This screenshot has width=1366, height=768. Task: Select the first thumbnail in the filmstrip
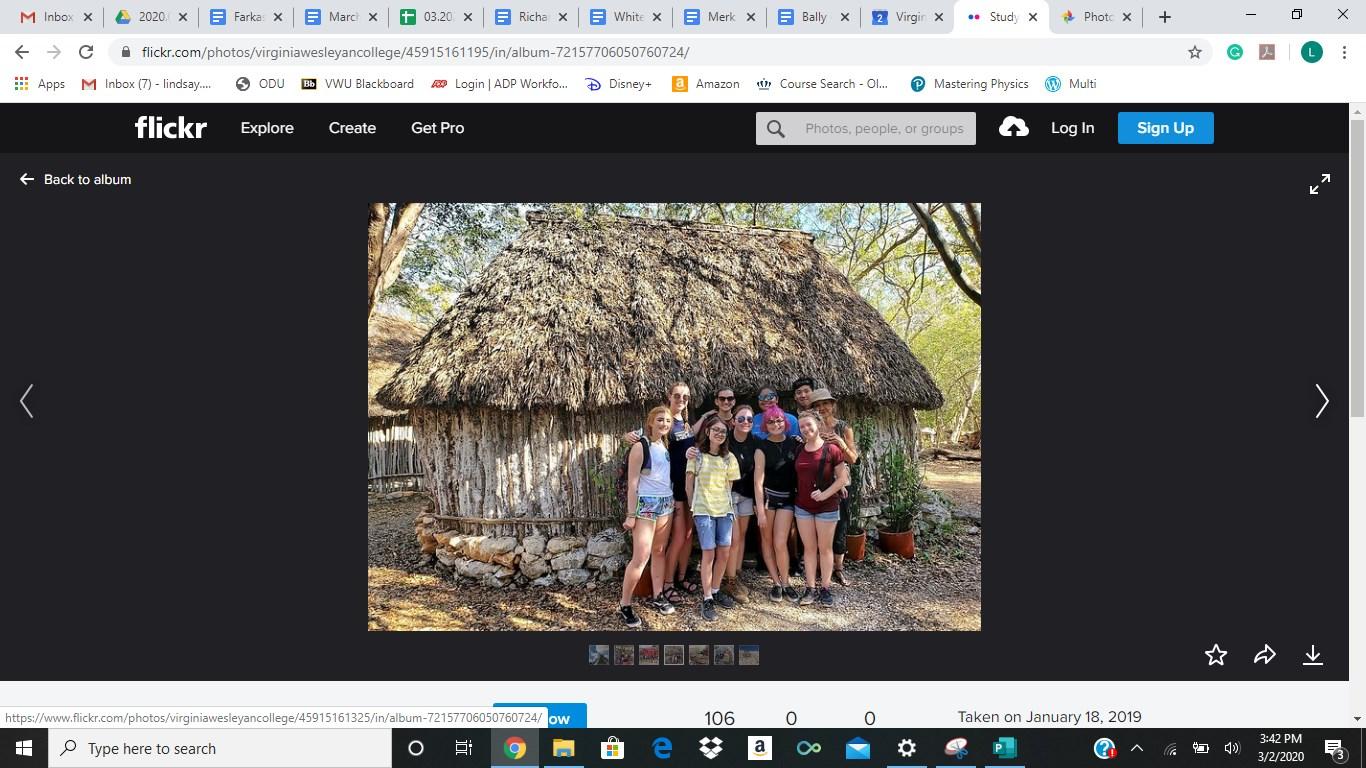599,655
